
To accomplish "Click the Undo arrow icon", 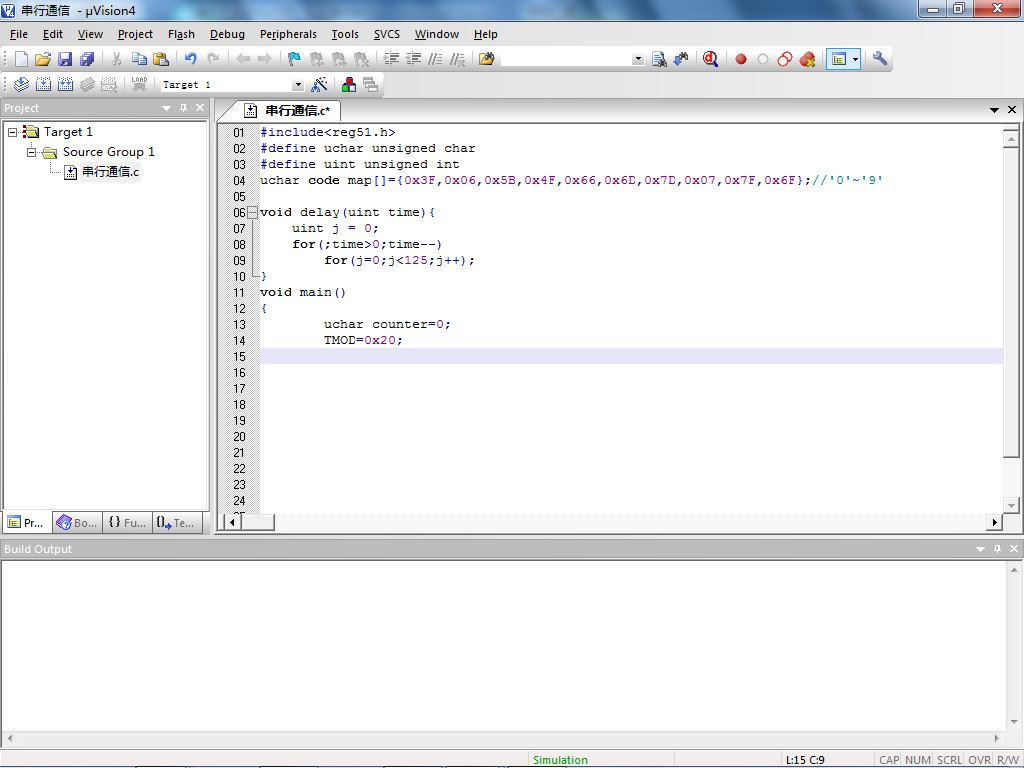I will [190, 59].
